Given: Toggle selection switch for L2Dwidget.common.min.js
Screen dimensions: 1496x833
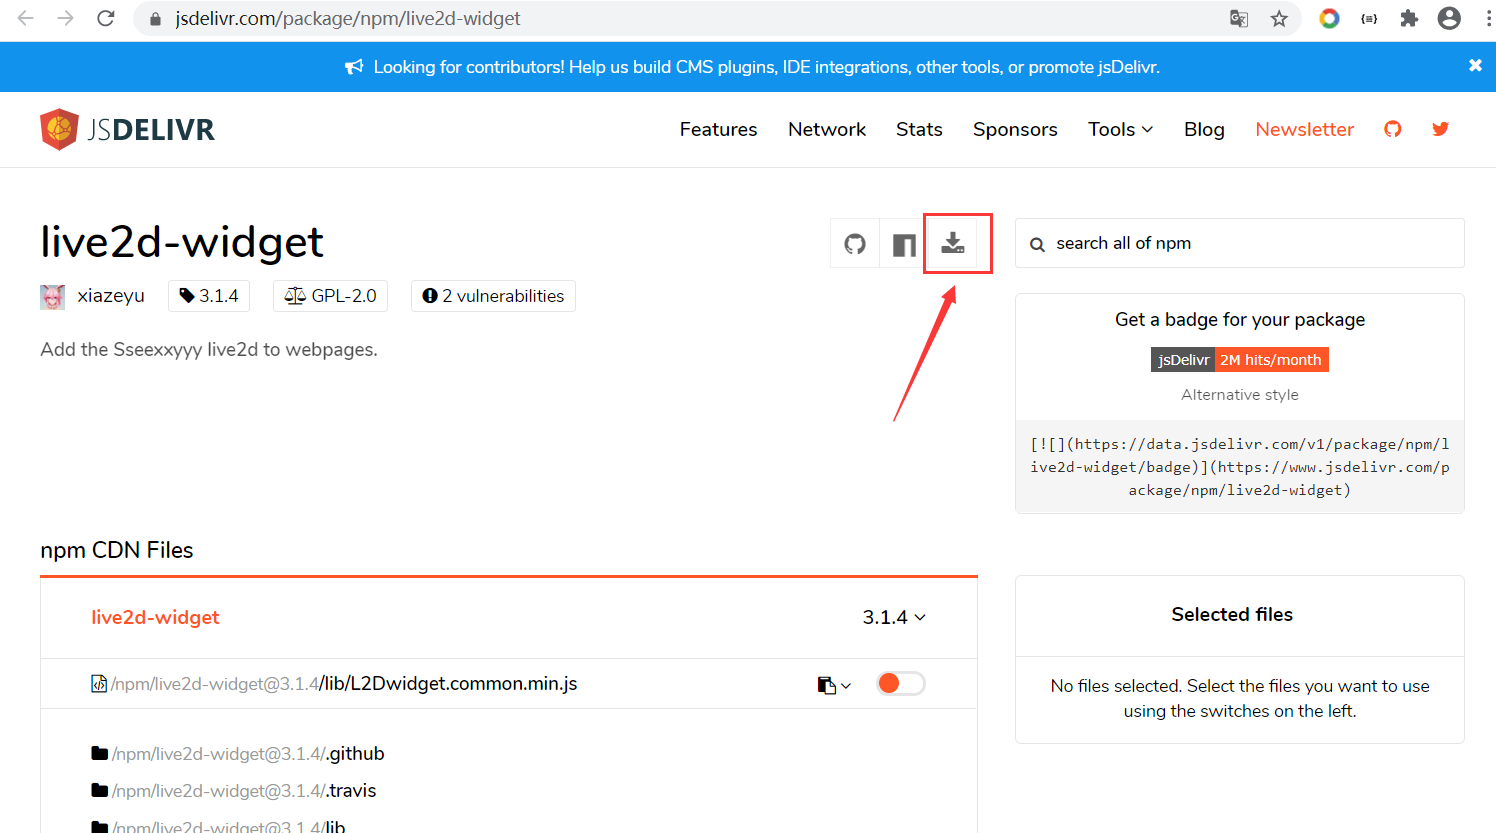Looking at the screenshot, I should pos(901,683).
